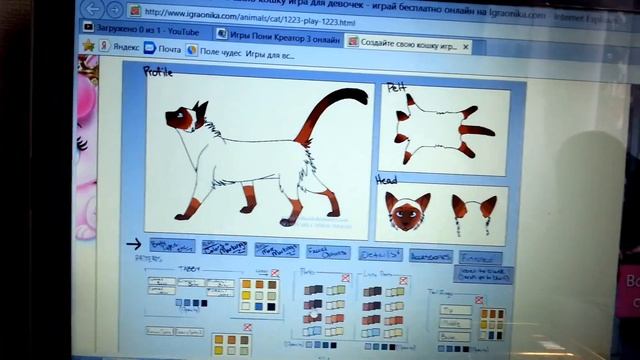This screenshot has height=360, width=640.
Task: Click the Пони Креатор tab favicon
Action: pos(222,33)
